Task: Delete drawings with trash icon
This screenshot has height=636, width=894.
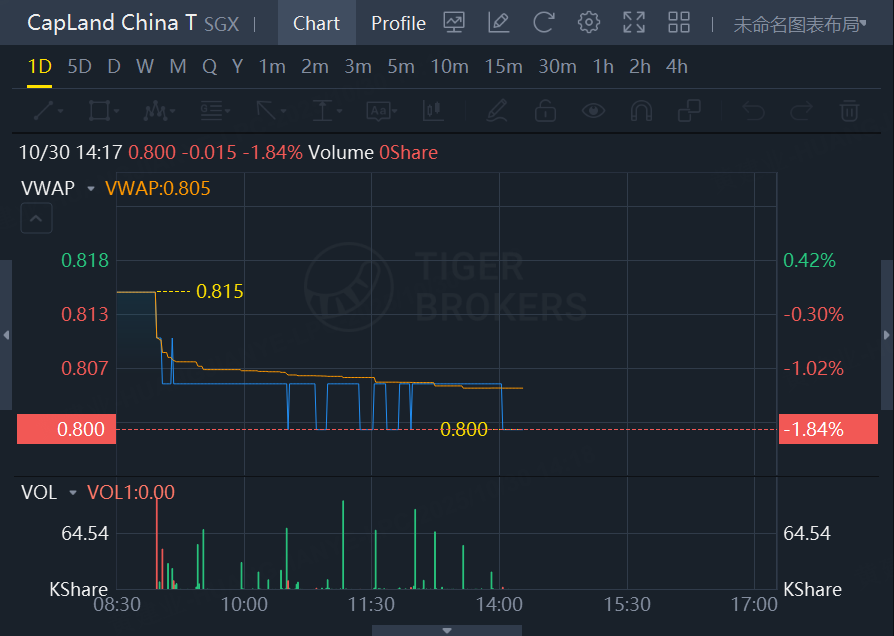Action: 849,110
